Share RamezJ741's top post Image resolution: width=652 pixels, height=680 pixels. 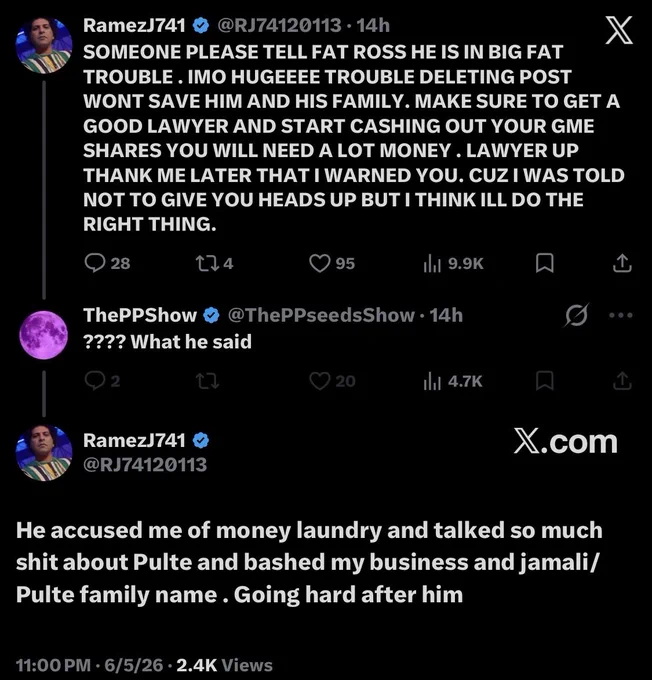click(622, 263)
